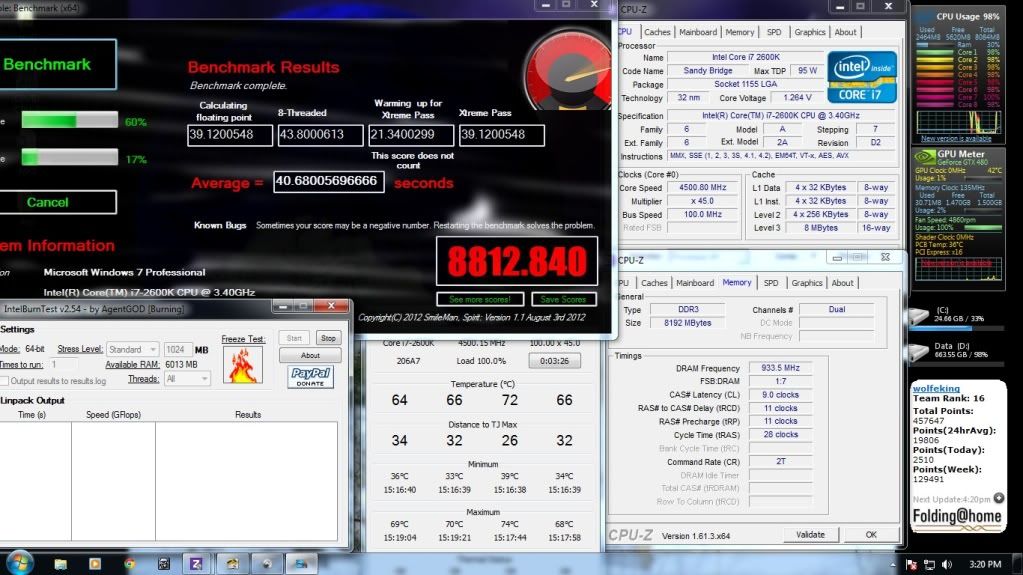The image size is (1023, 575).
Task: Open Windows Media Player from taskbar
Action: point(95,564)
